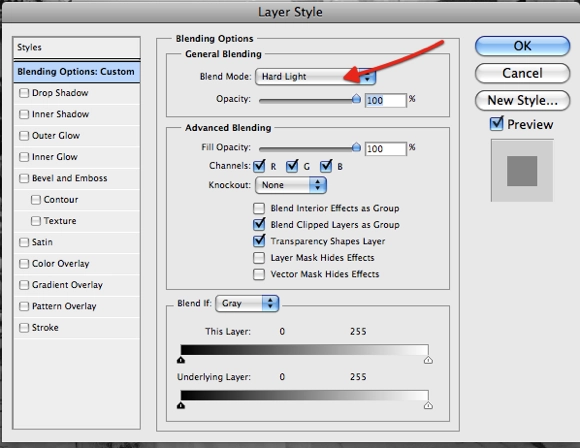The width and height of the screenshot is (580, 448).
Task: Enable Layer Mask Hides Effects
Action: click(259, 257)
